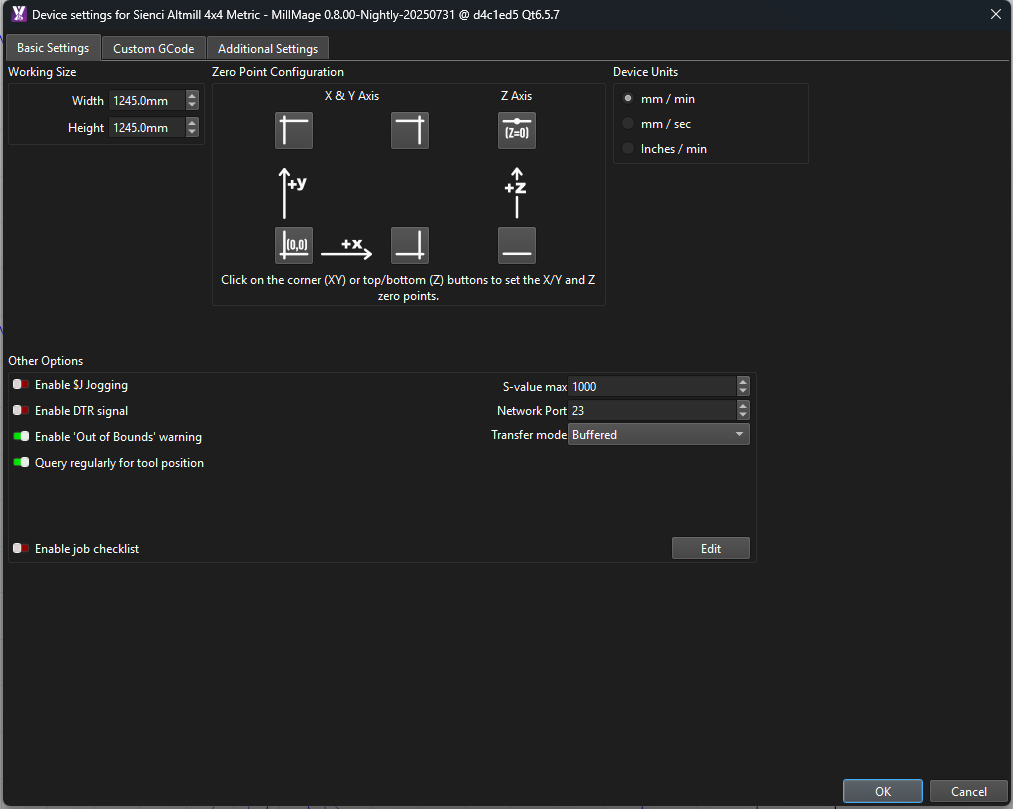Set zero point at bottom-right XY corner
Screen dimensions: 1013x809
[x=409, y=244]
